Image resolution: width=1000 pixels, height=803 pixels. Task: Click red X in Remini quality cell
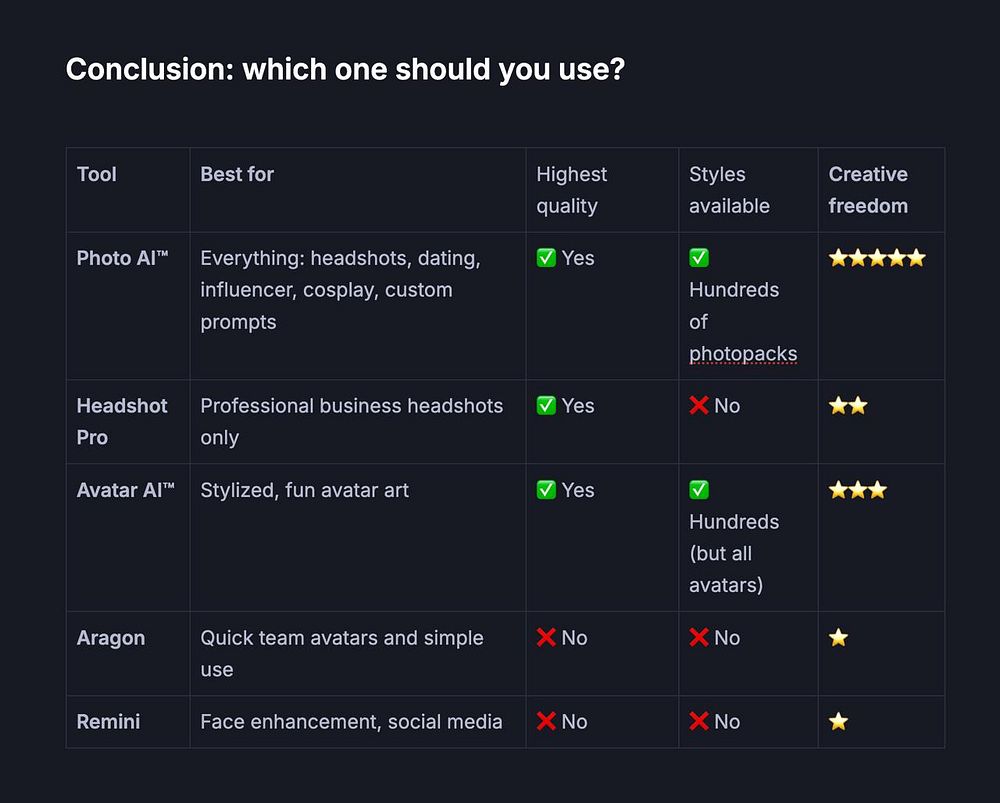pyautogui.click(x=546, y=722)
